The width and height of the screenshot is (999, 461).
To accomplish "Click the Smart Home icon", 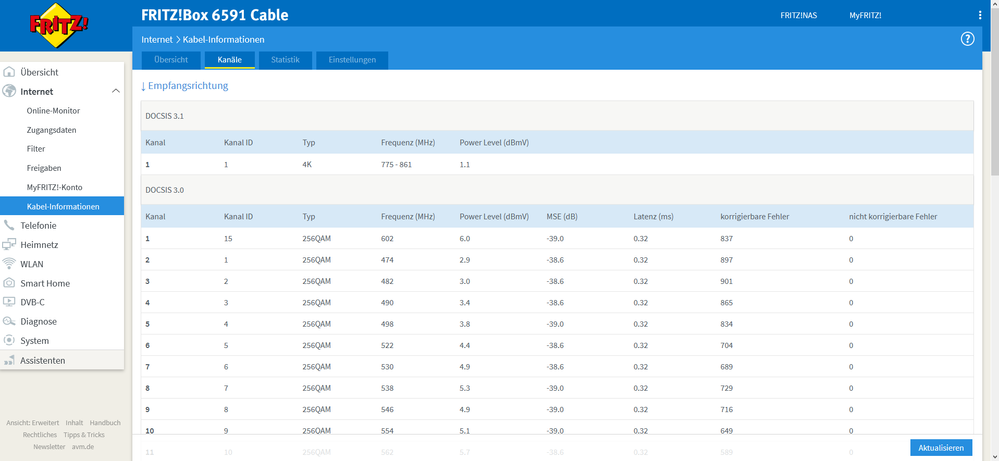I will point(9,283).
